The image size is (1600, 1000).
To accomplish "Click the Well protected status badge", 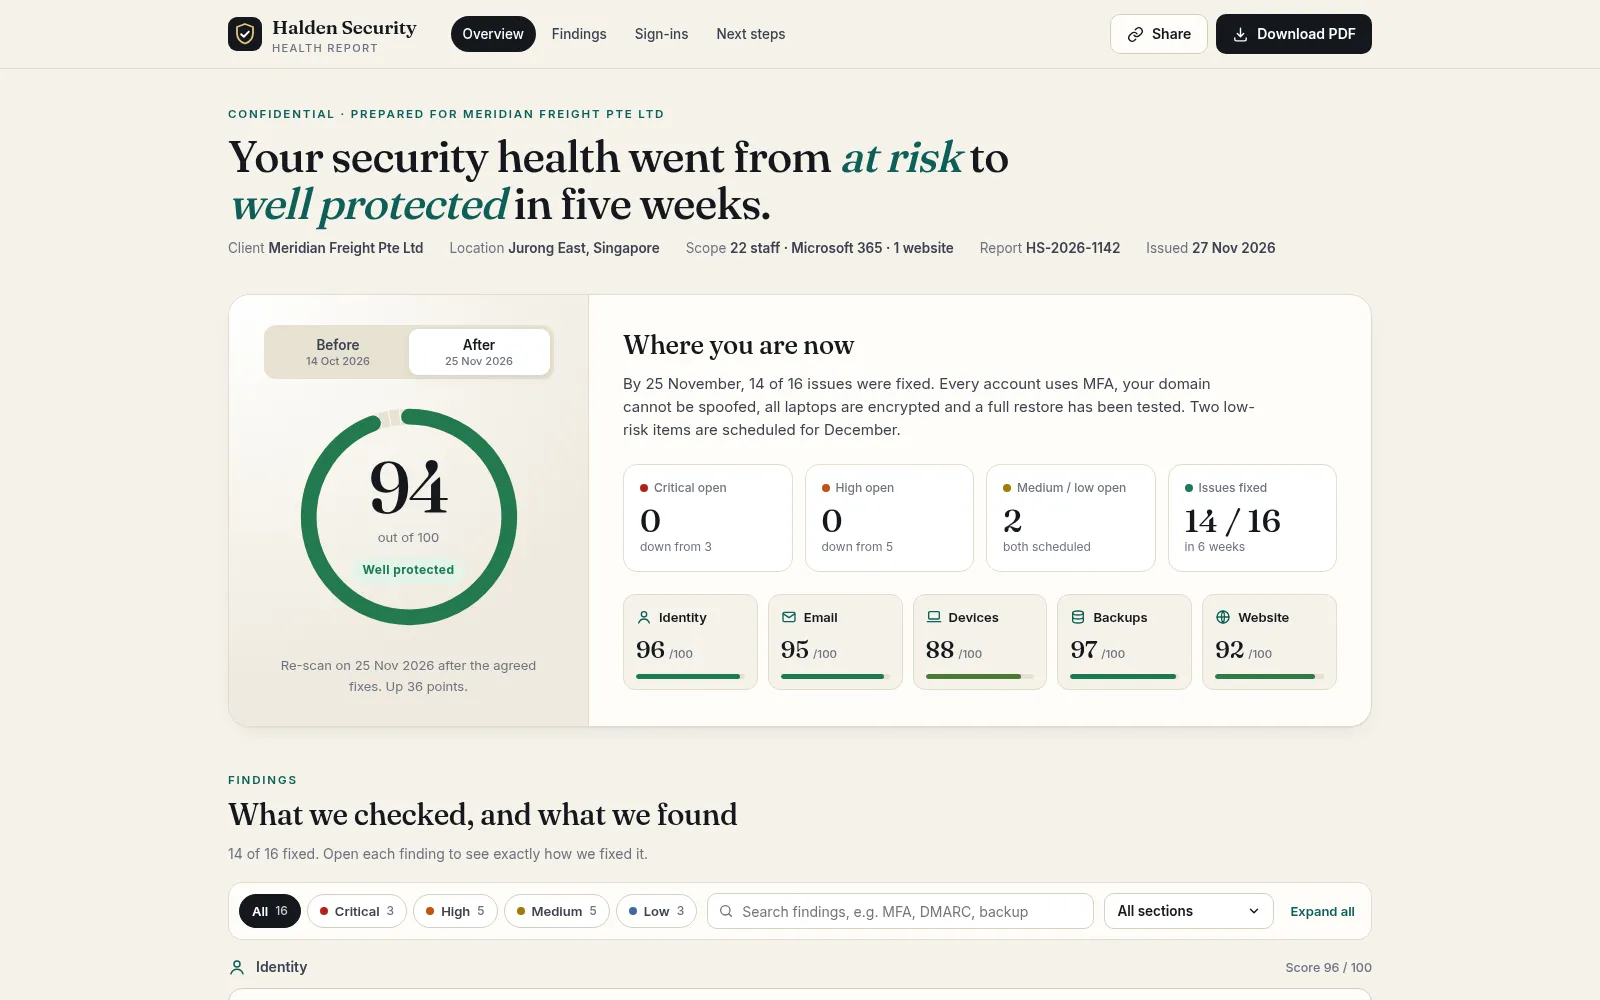I will 408,570.
